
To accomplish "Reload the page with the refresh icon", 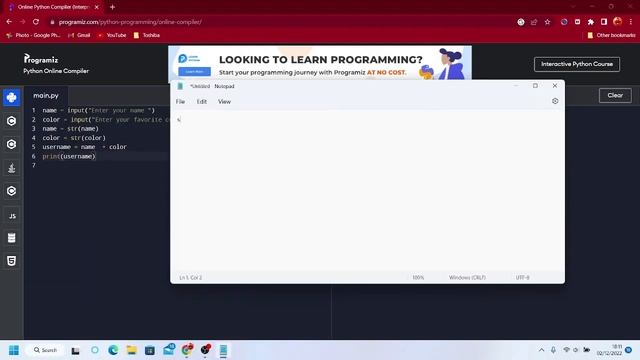I will click(36, 22).
